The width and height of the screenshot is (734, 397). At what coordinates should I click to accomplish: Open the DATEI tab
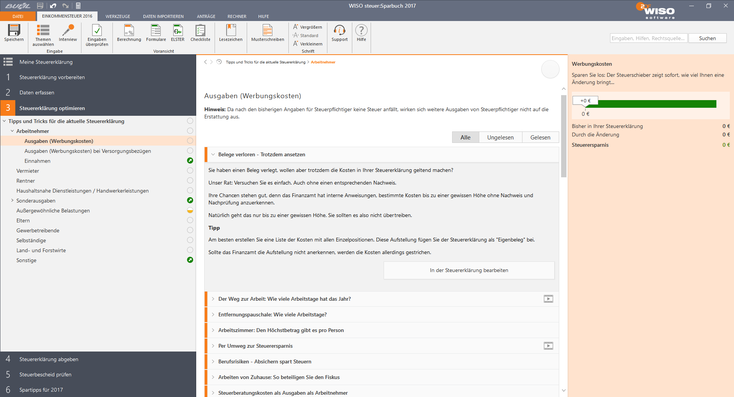[18, 16]
